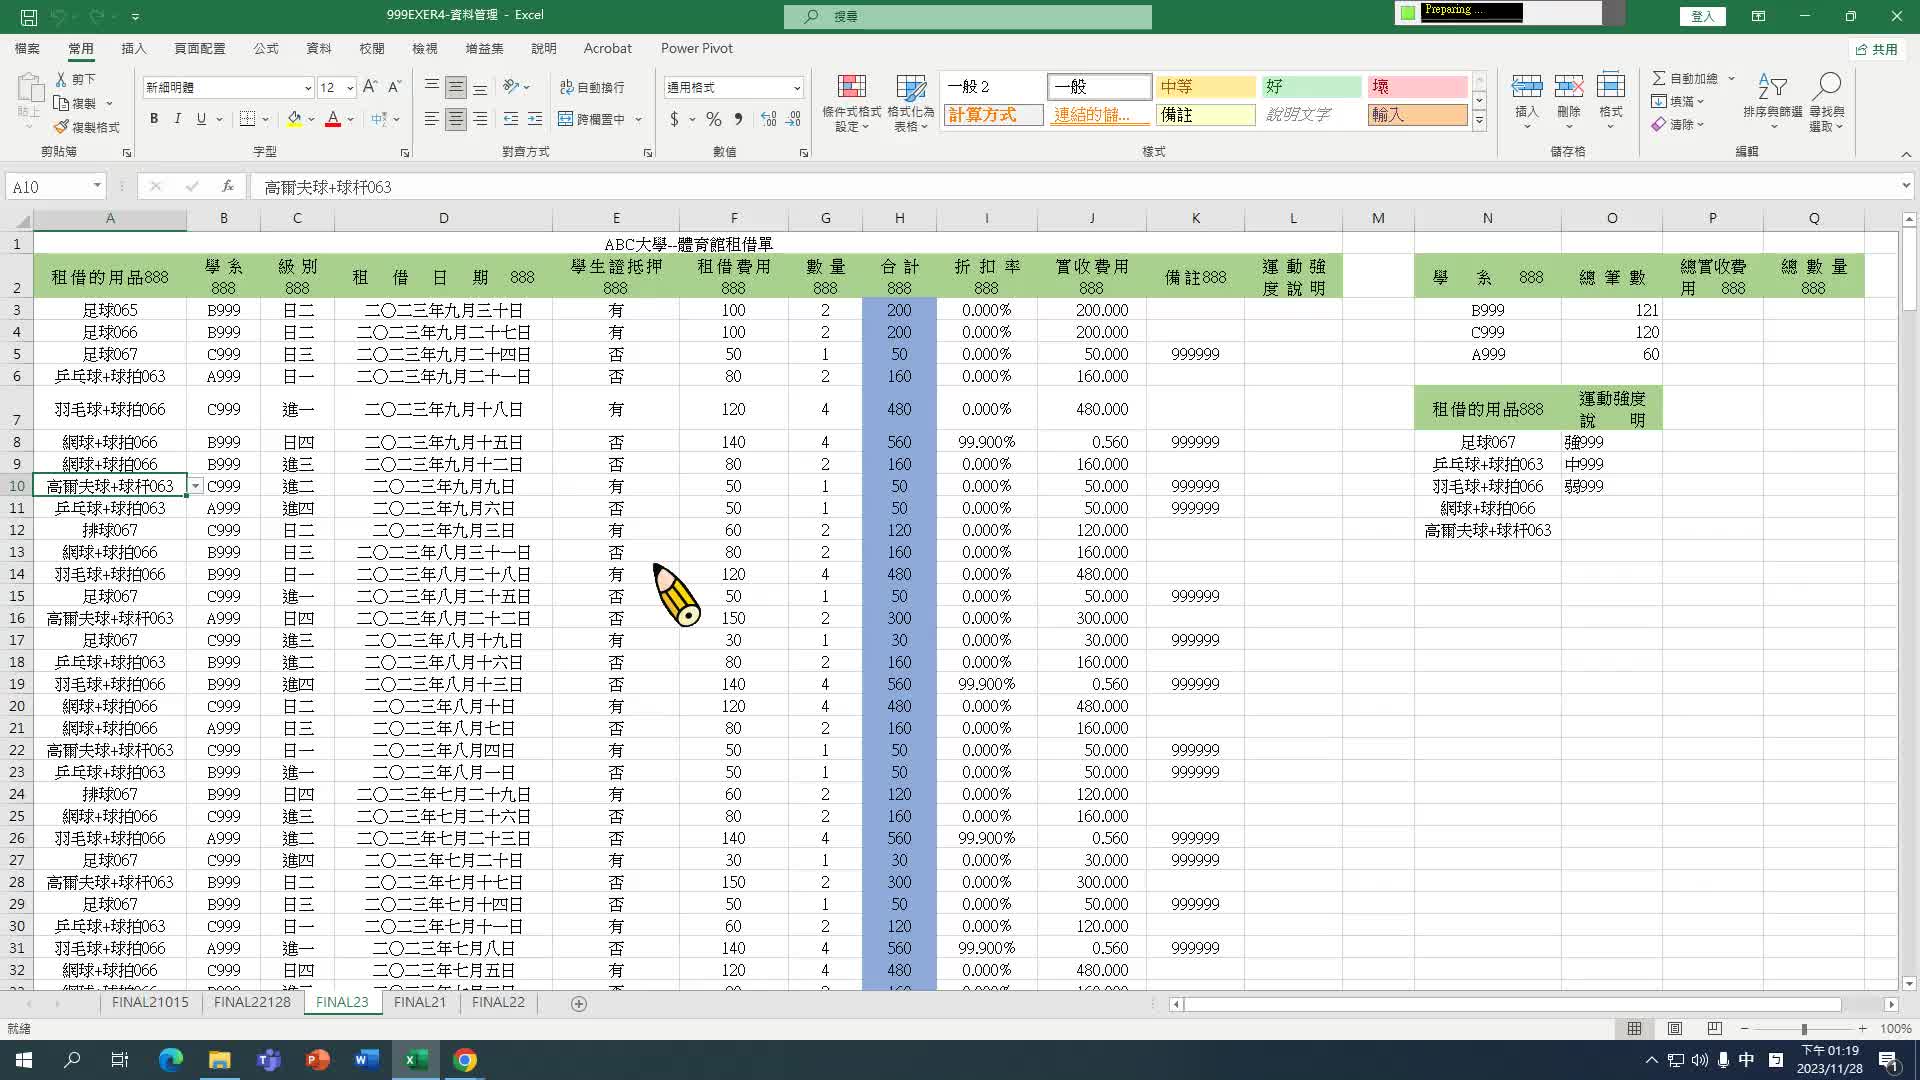
Task: Add a new sheet with plus icon
Action: [578, 1003]
